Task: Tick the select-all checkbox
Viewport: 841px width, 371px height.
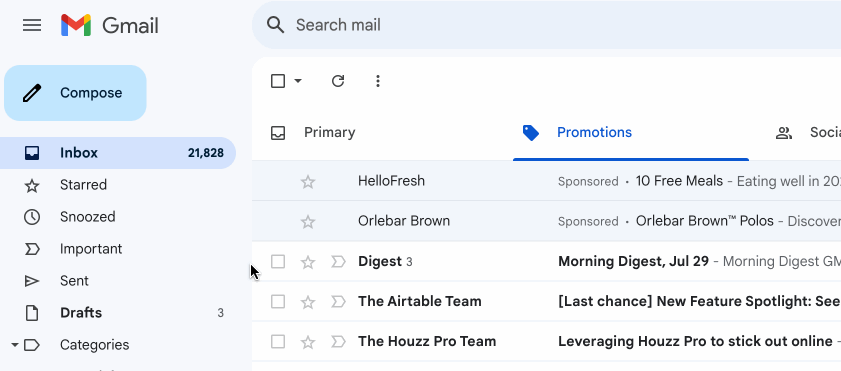Action: click(278, 81)
